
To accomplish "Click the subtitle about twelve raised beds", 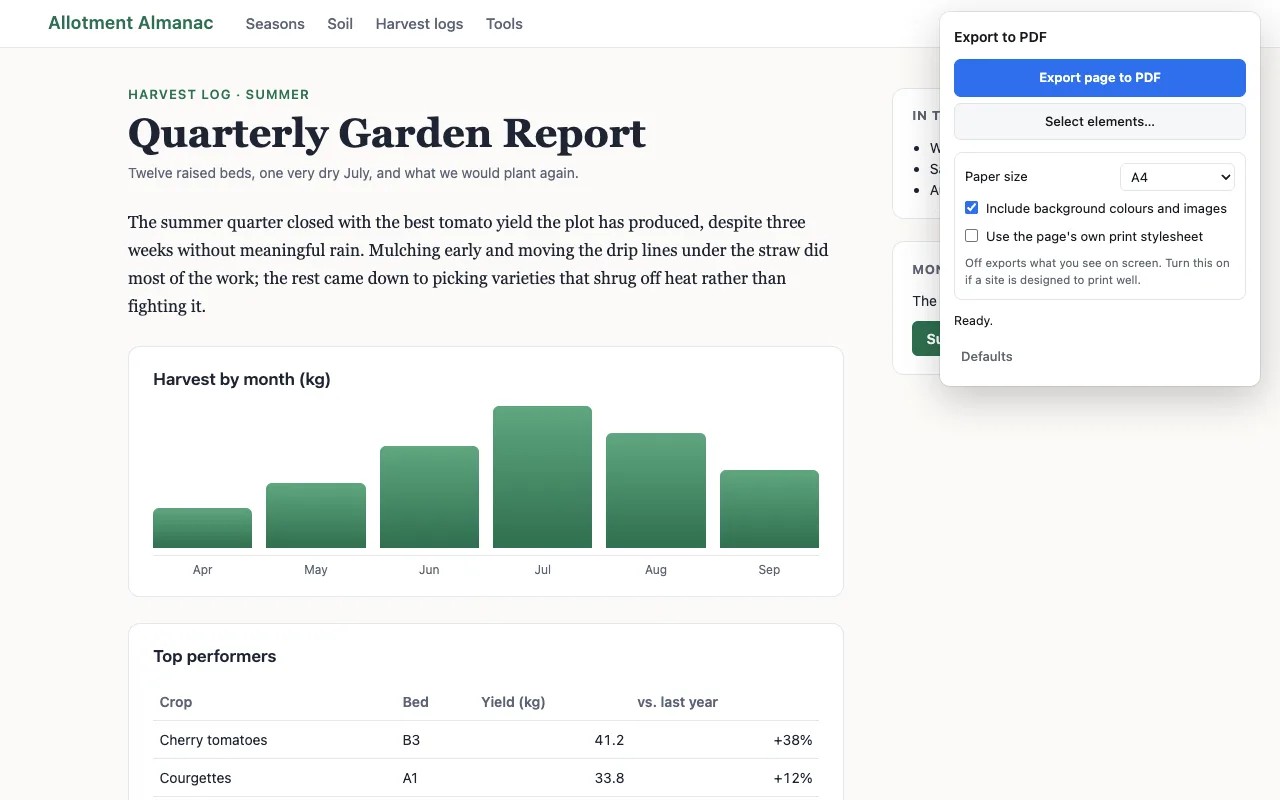I will (353, 173).
